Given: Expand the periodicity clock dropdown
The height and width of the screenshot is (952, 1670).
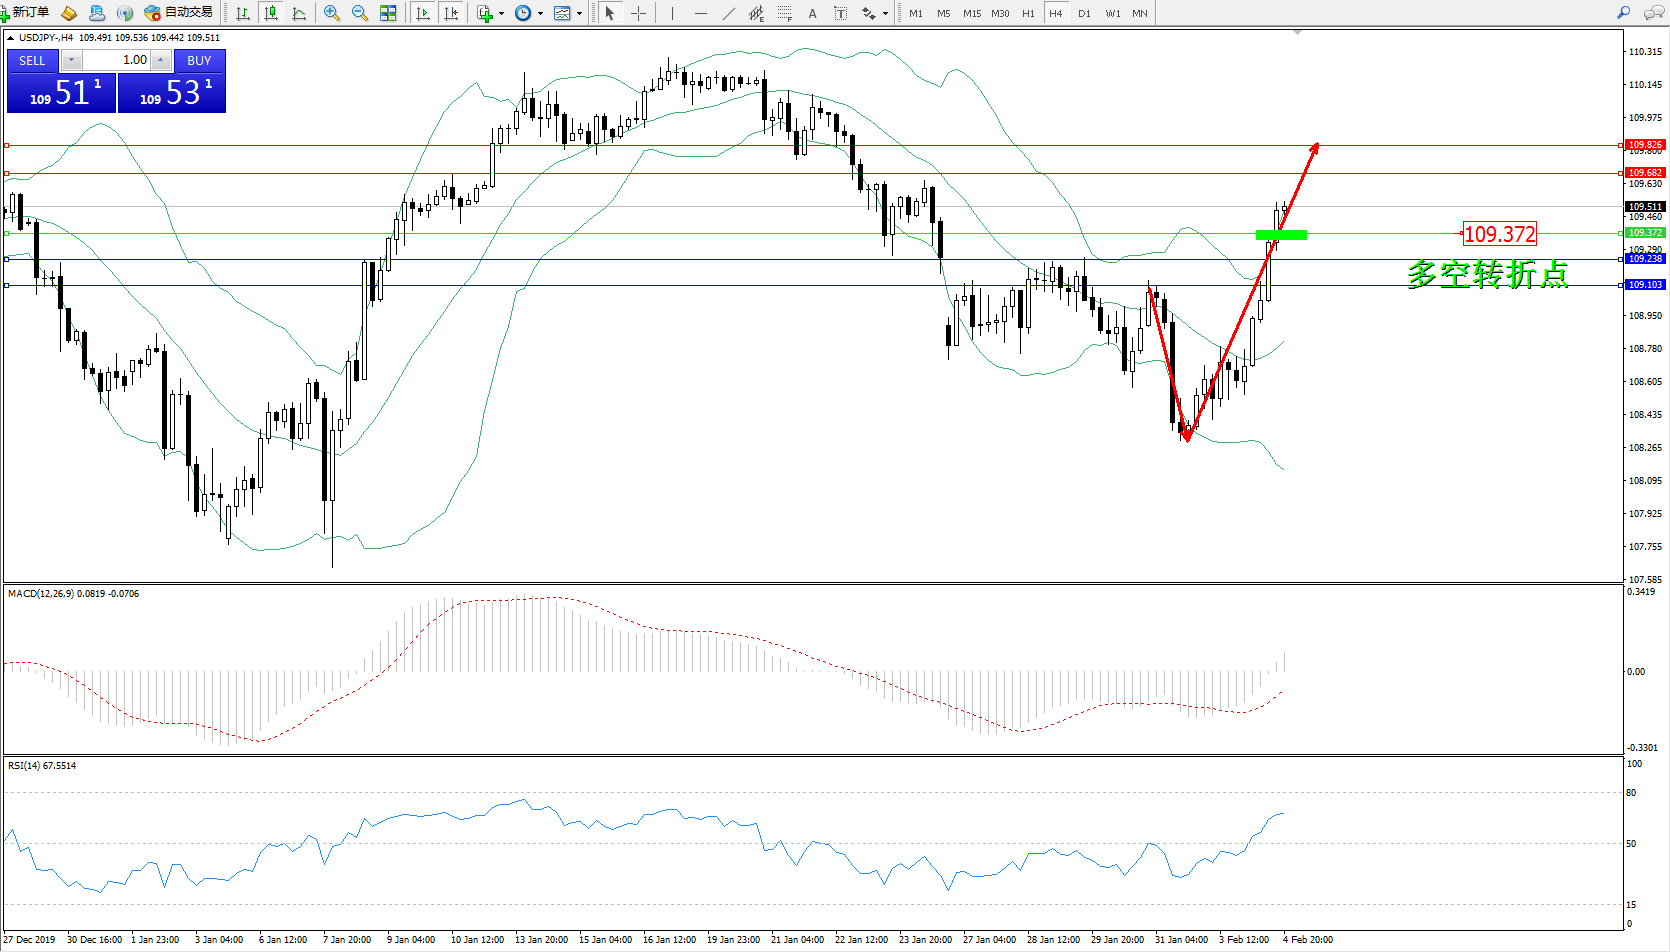Looking at the screenshot, I should pos(540,13).
